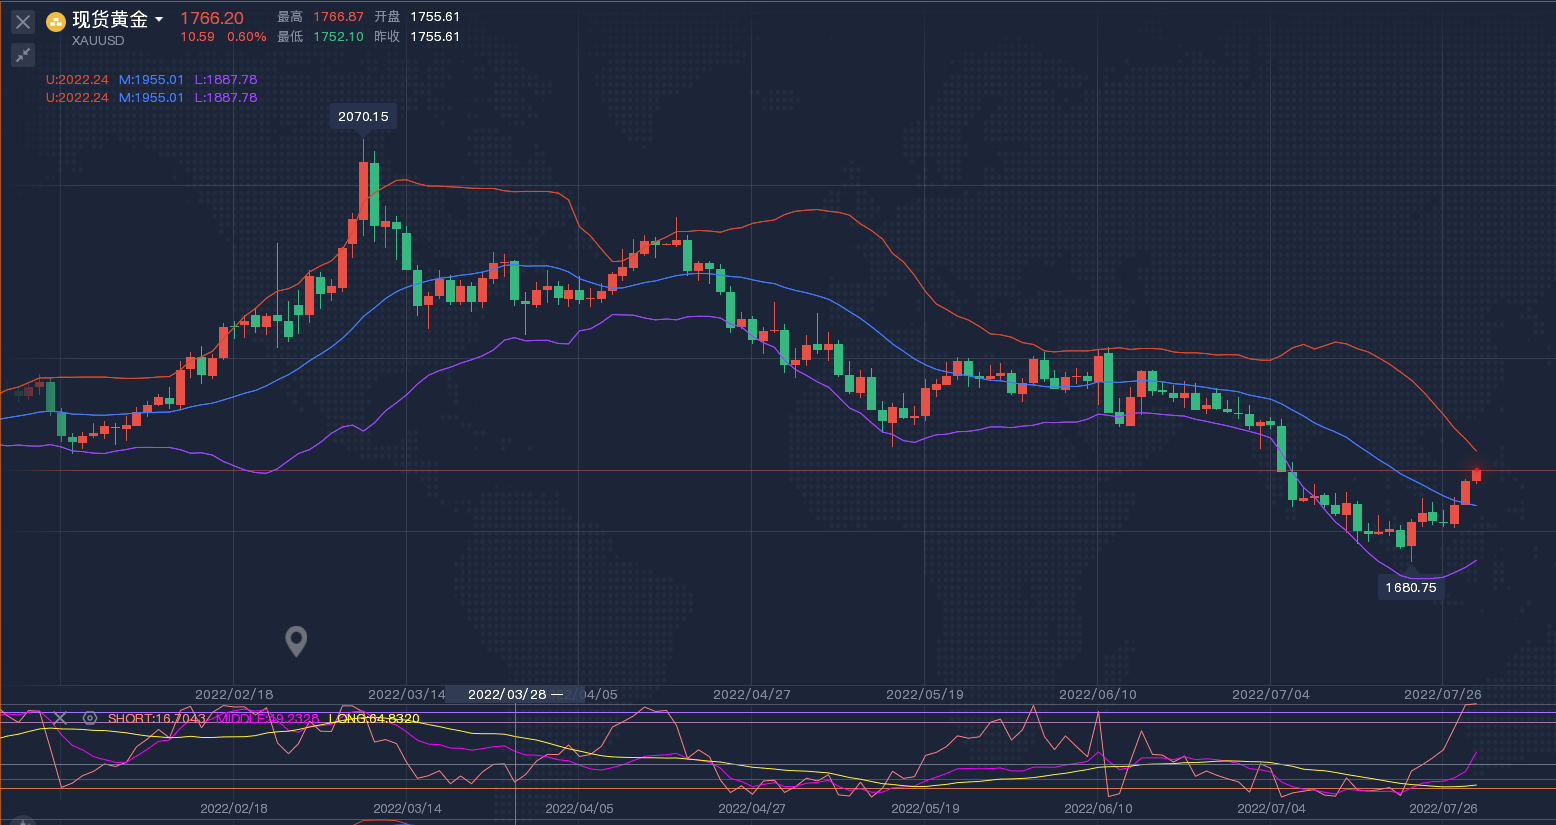Click the collapse fullscreen arrows icon
1556x825 pixels.
point(23,55)
